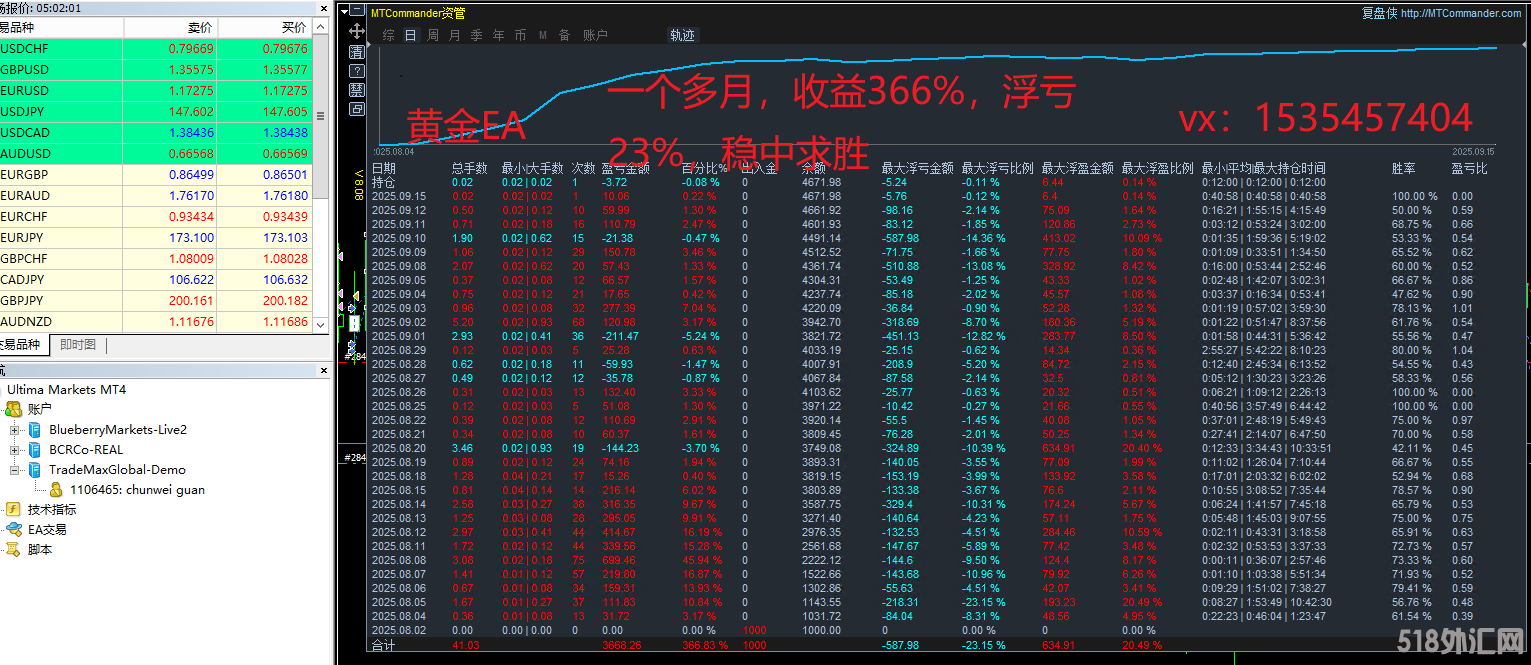
Task: Open the question-mark help icon on sidebar
Action: click(x=357, y=71)
